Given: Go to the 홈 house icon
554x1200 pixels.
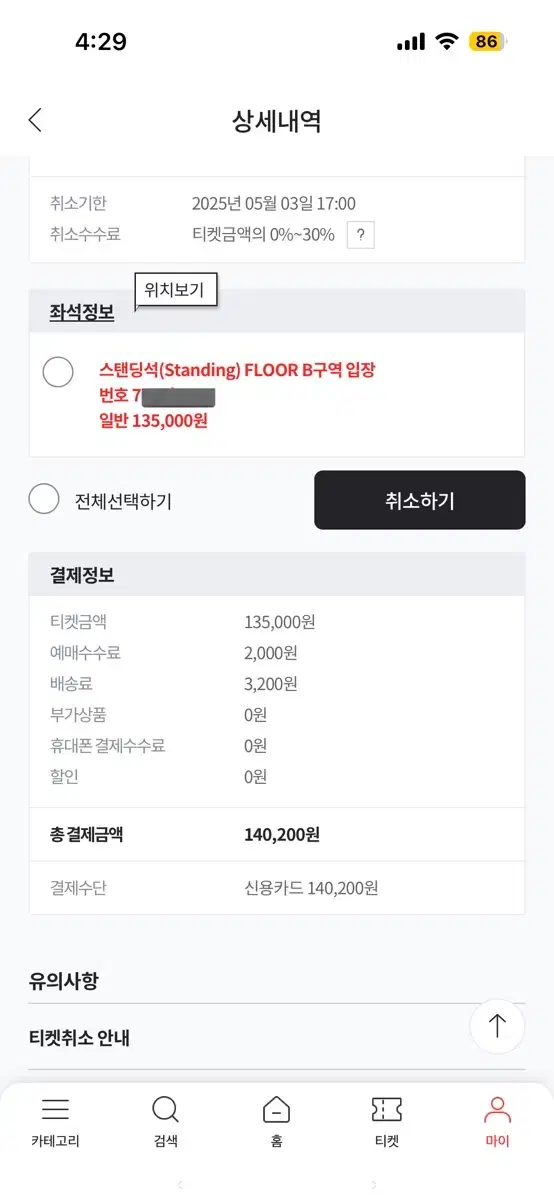Looking at the screenshot, I should (x=276, y=1110).
